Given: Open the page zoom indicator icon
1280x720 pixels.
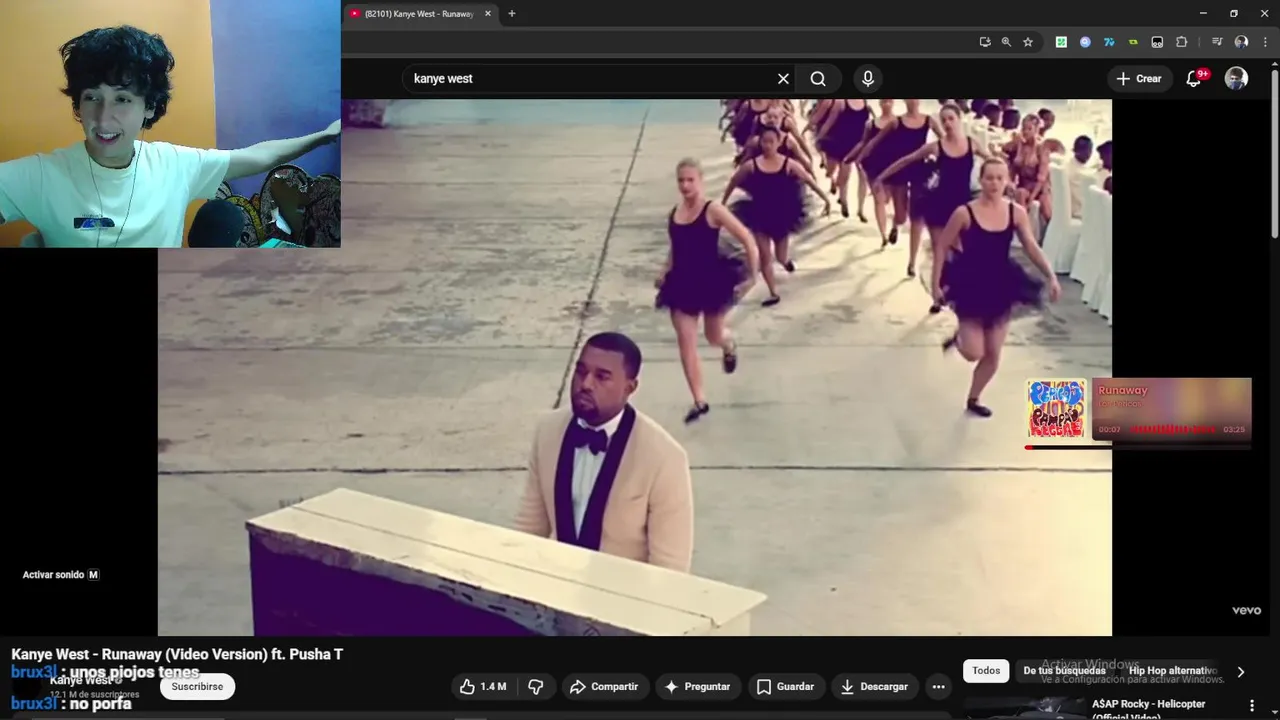Looking at the screenshot, I should tap(1006, 42).
